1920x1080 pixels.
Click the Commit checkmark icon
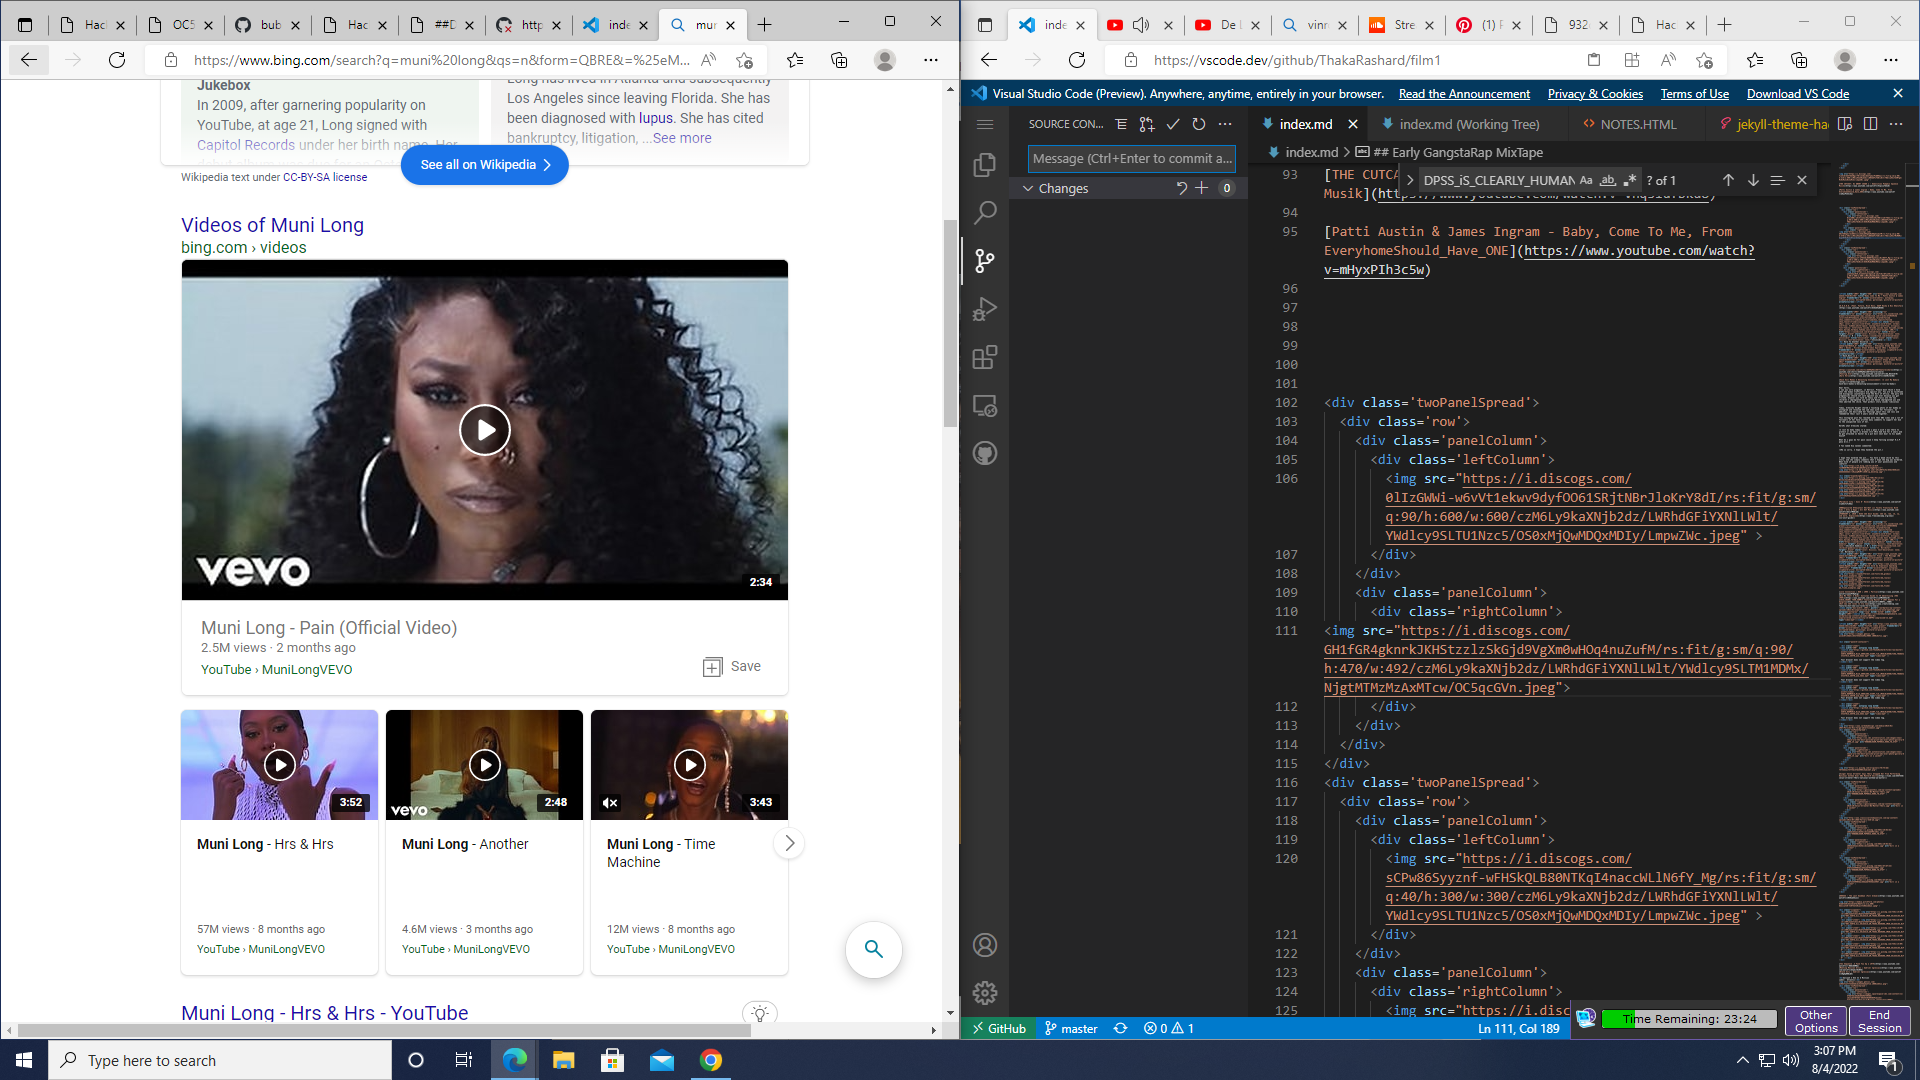point(1173,124)
